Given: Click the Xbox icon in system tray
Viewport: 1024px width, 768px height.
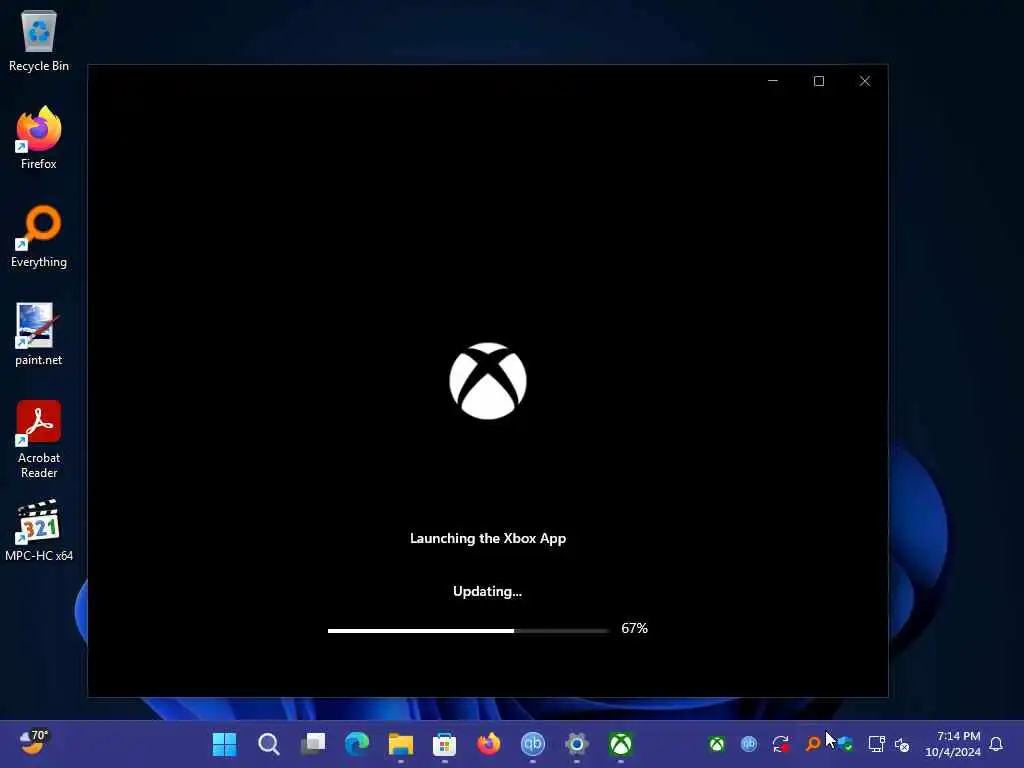Looking at the screenshot, I should (x=717, y=744).
